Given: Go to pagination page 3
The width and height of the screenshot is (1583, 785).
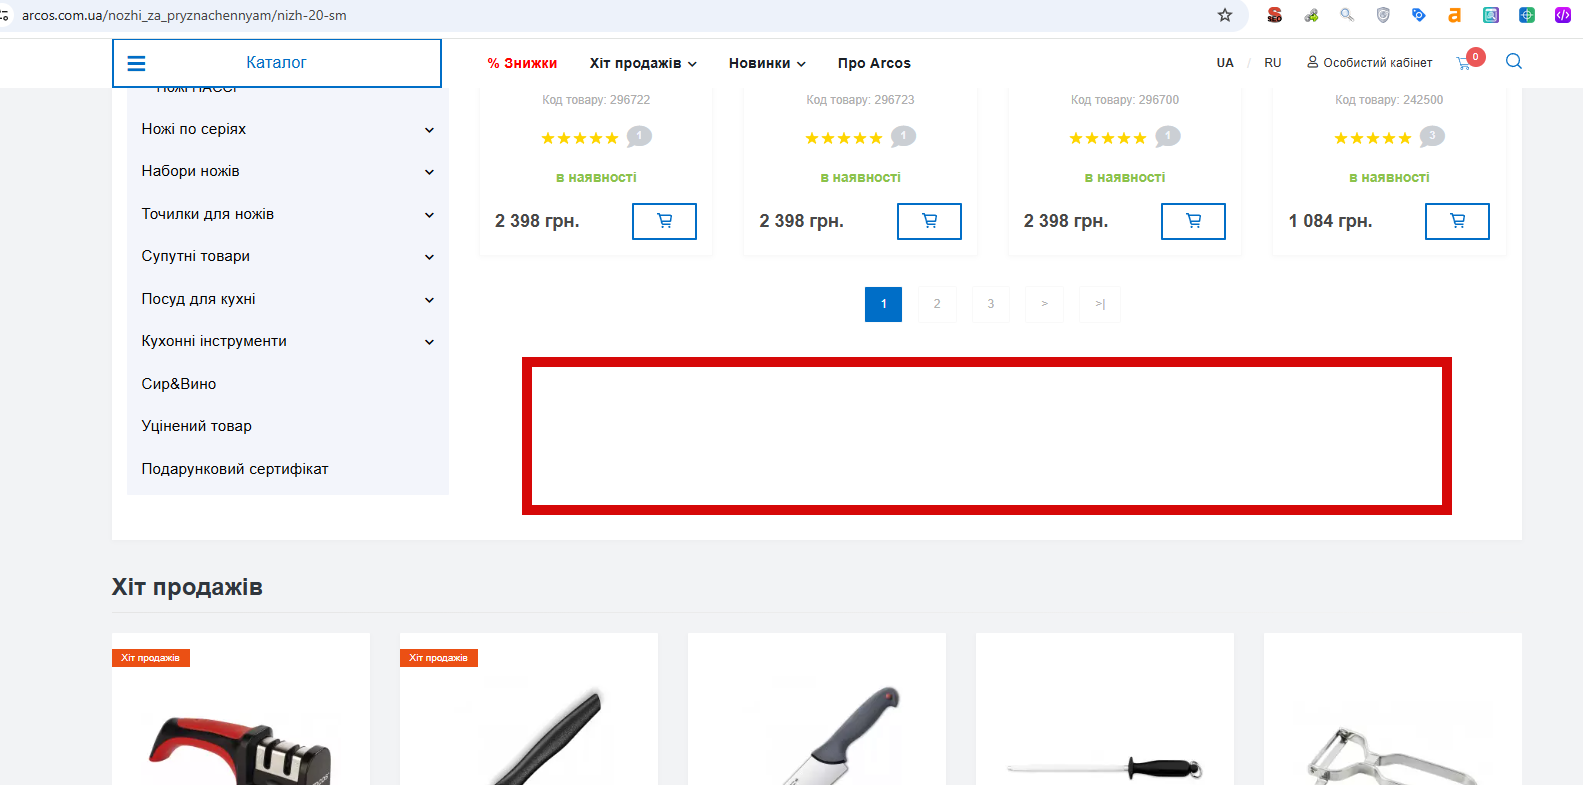Looking at the screenshot, I should pyautogui.click(x=991, y=304).
